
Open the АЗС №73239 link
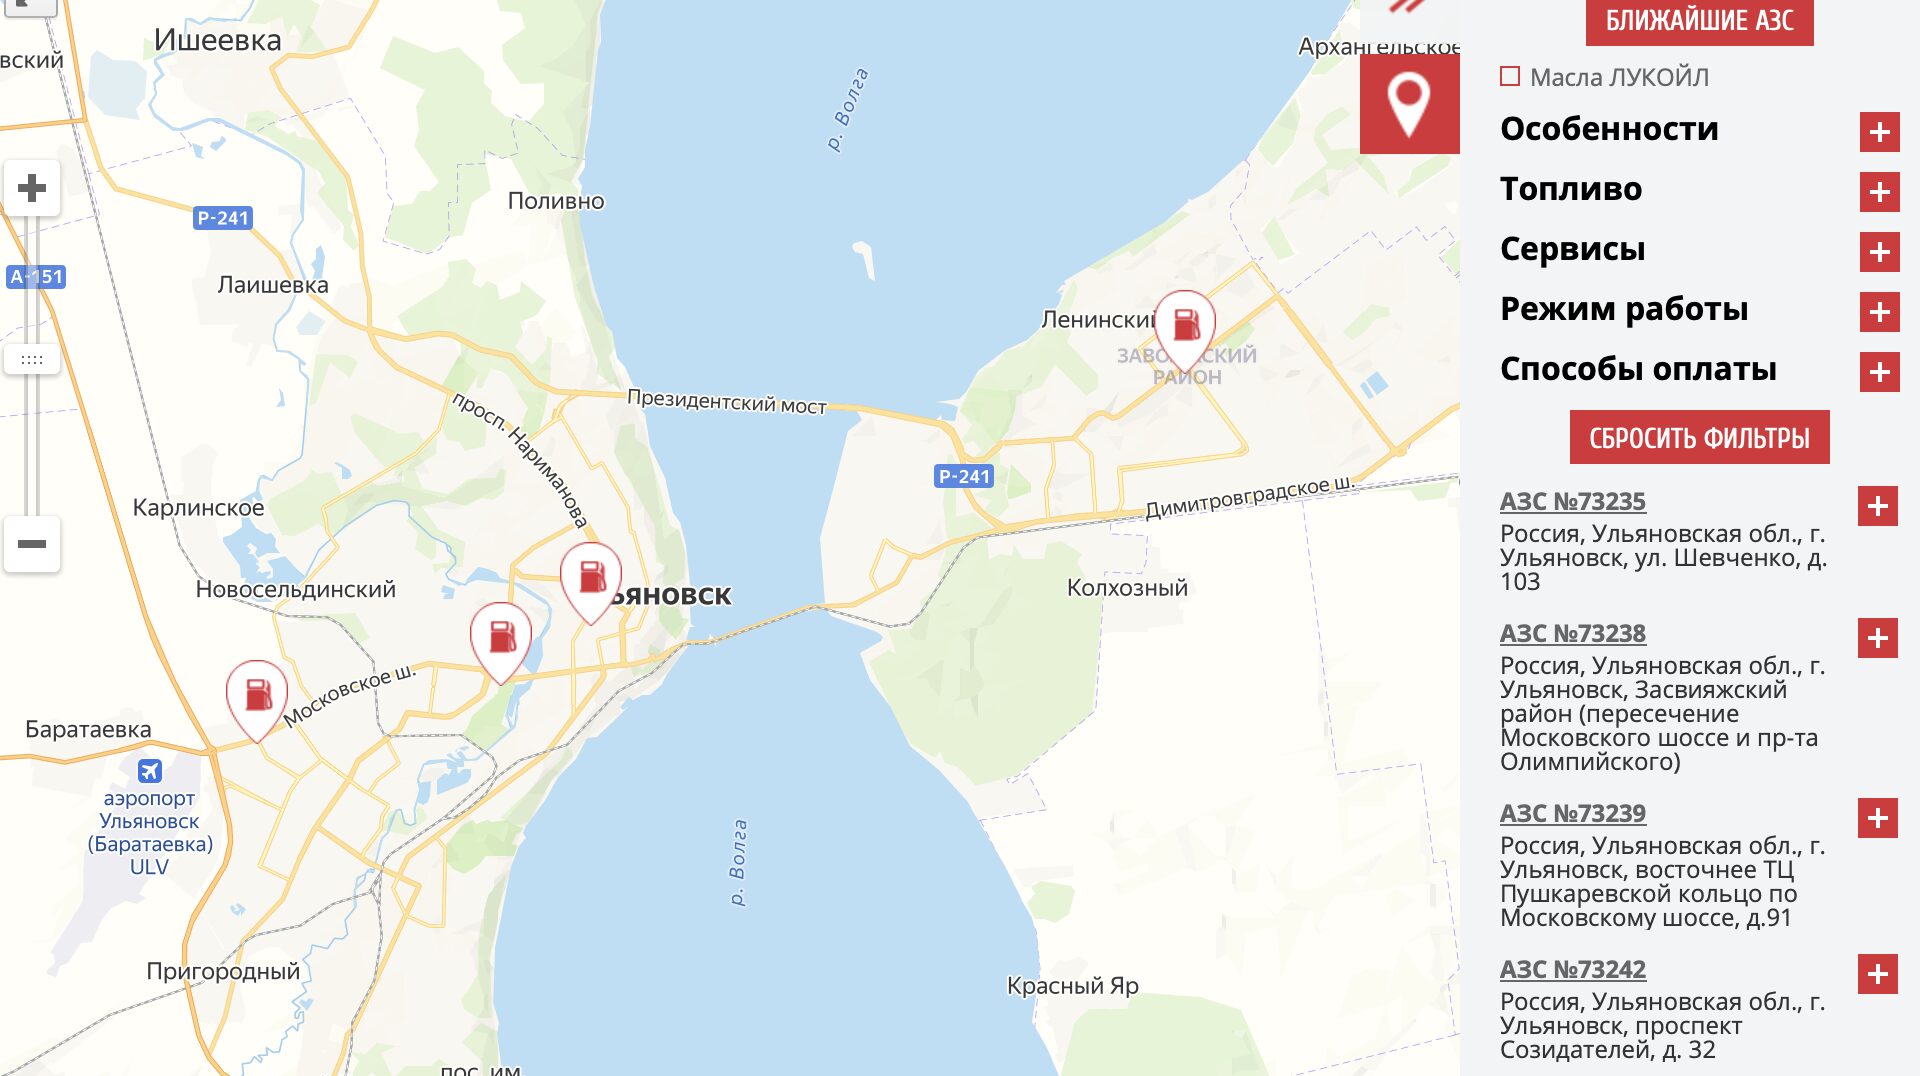(x=1572, y=814)
